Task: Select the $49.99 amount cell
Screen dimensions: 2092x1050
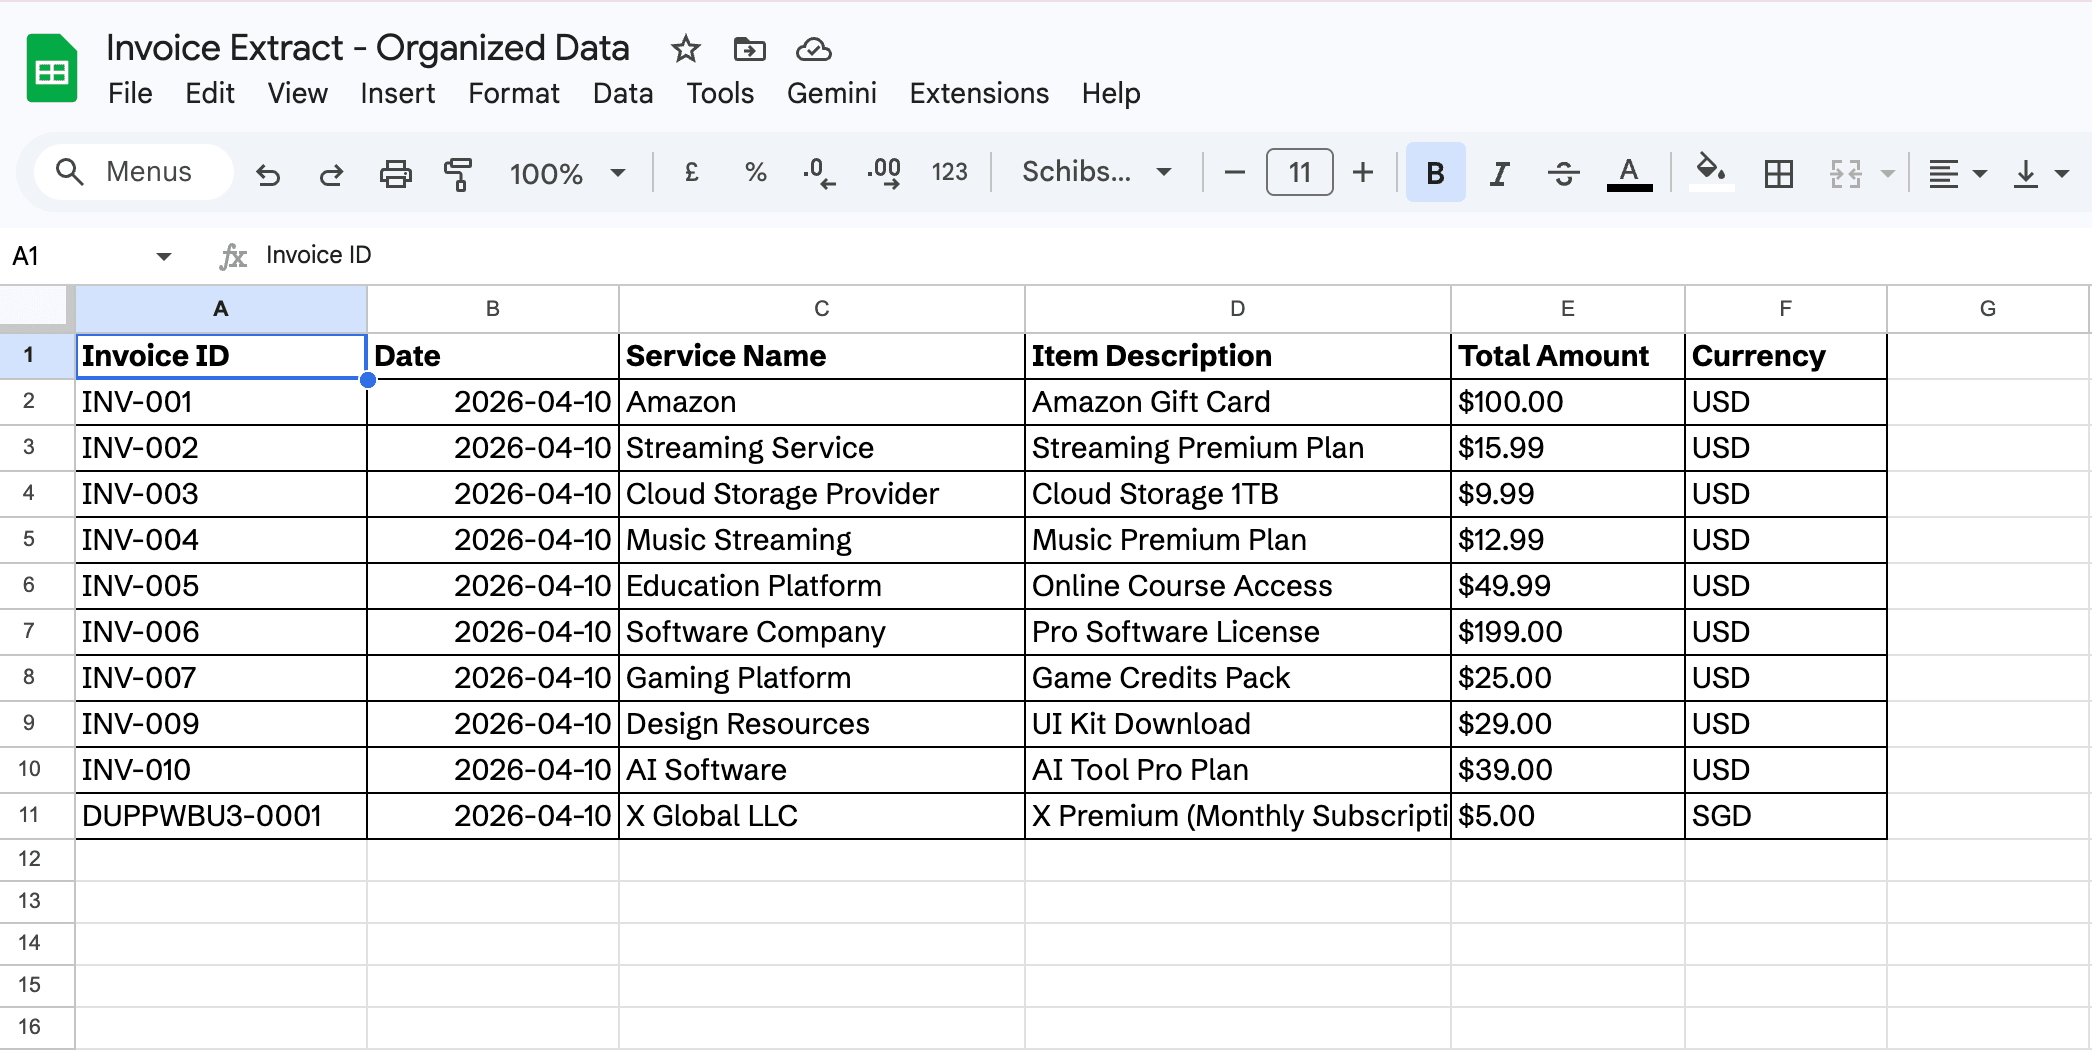Action: click(1567, 586)
